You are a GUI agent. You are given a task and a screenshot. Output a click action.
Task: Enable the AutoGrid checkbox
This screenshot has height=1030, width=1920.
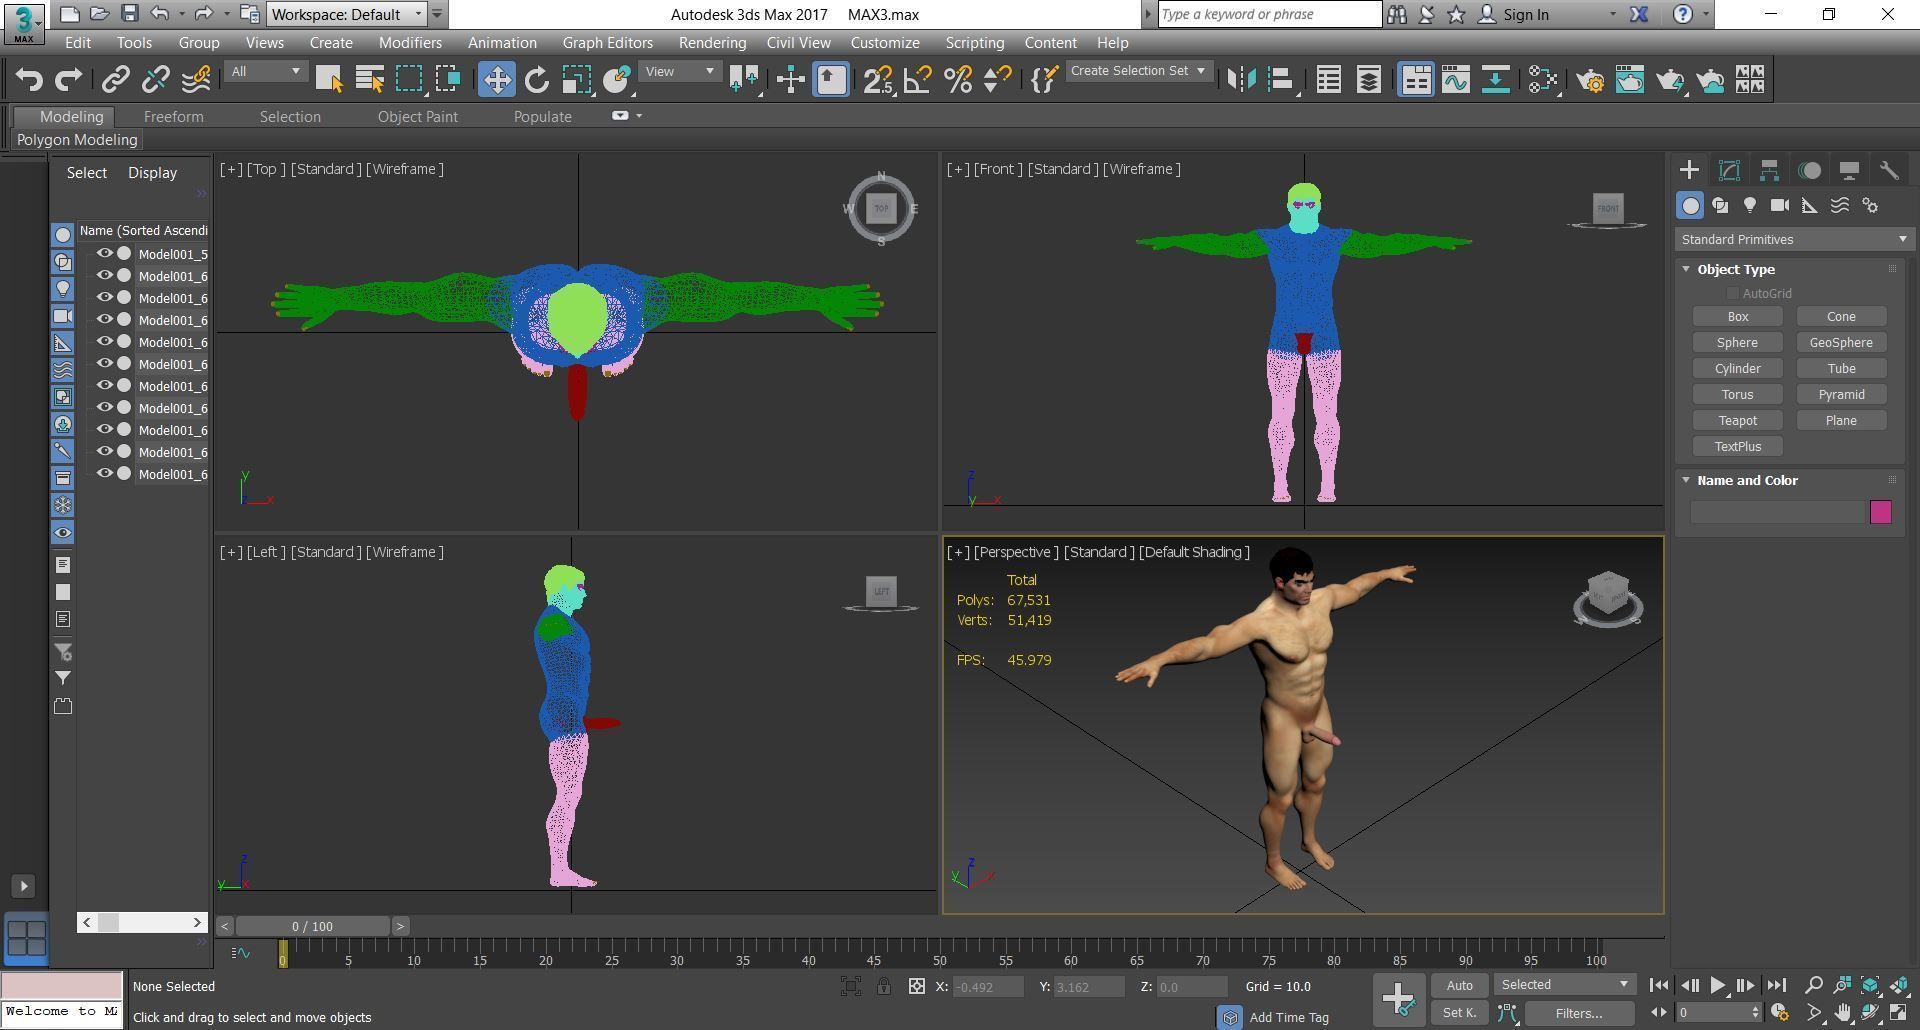coord(1732,293)
